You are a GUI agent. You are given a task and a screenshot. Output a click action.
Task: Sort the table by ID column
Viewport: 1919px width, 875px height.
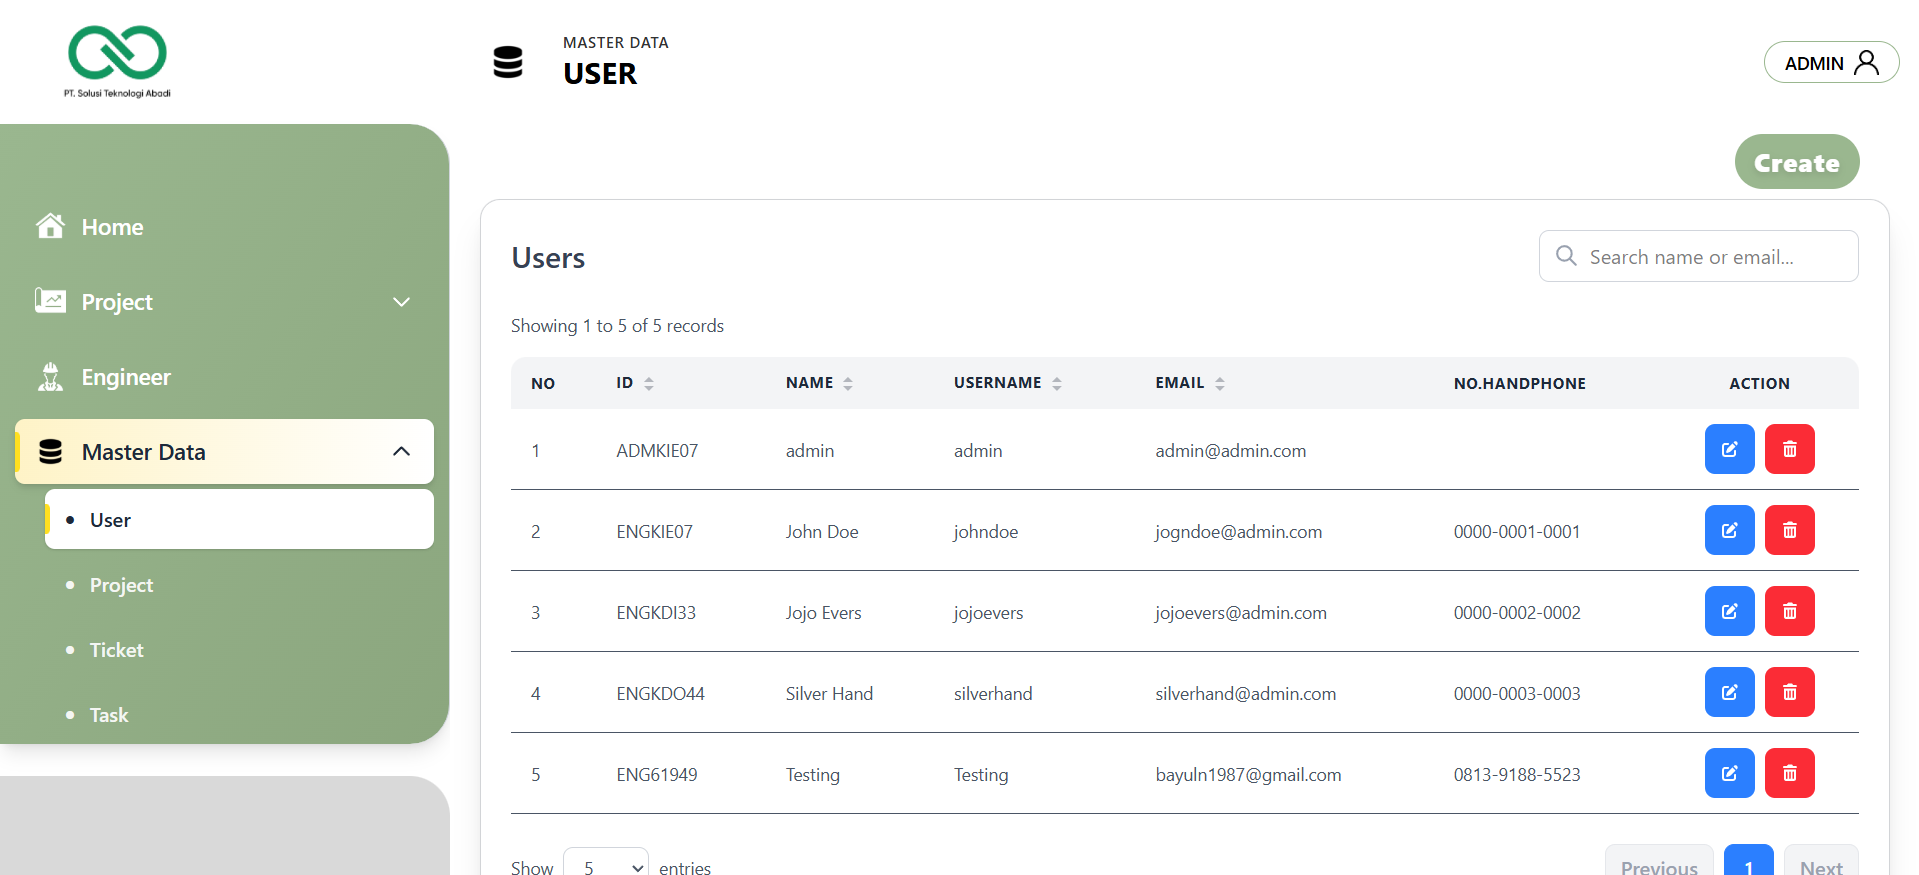coord(649,383)
